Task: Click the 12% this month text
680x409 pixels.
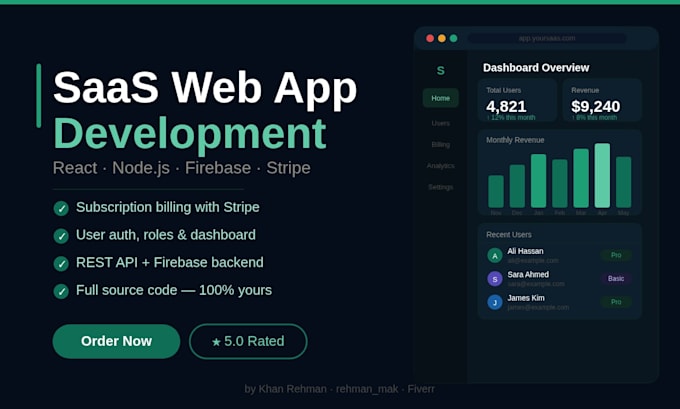Action: tap(511, 118)
